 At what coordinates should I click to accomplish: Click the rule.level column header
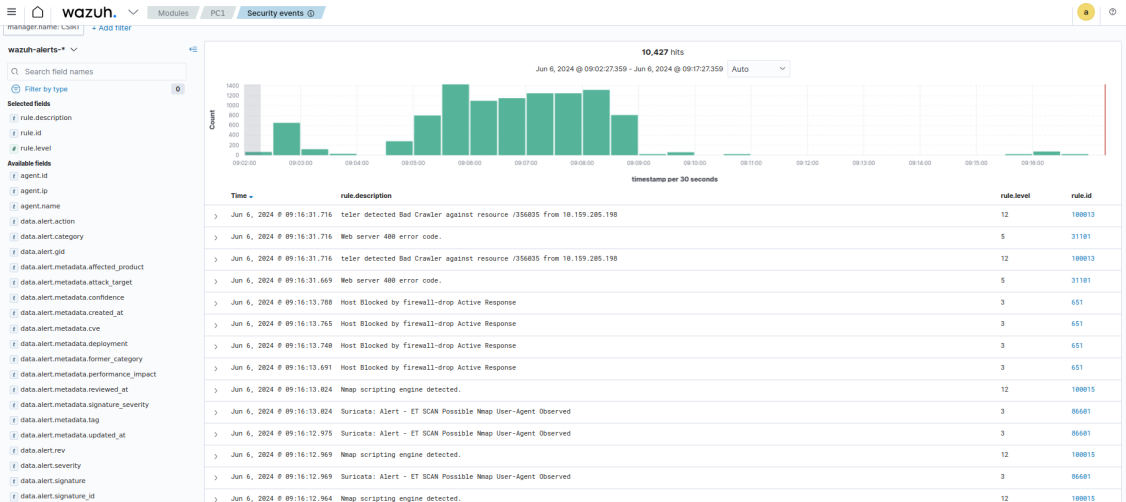1014,196
